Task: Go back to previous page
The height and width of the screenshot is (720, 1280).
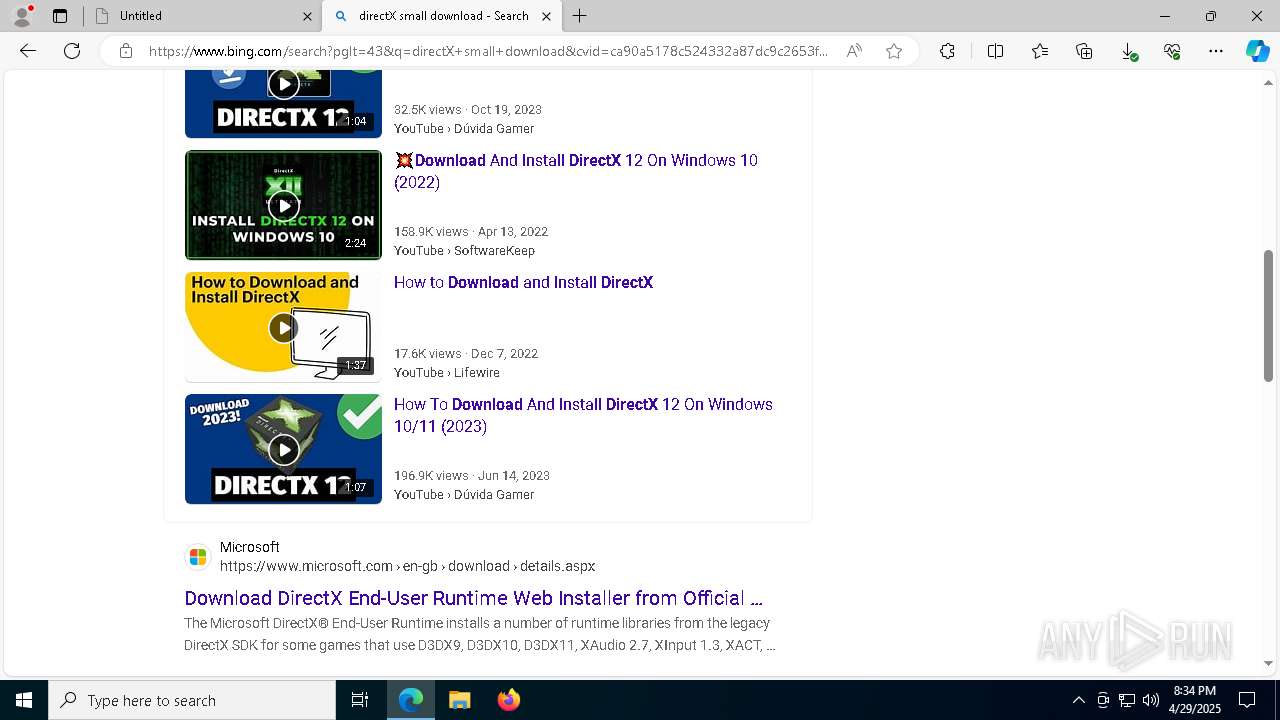Action: point(28,51)
